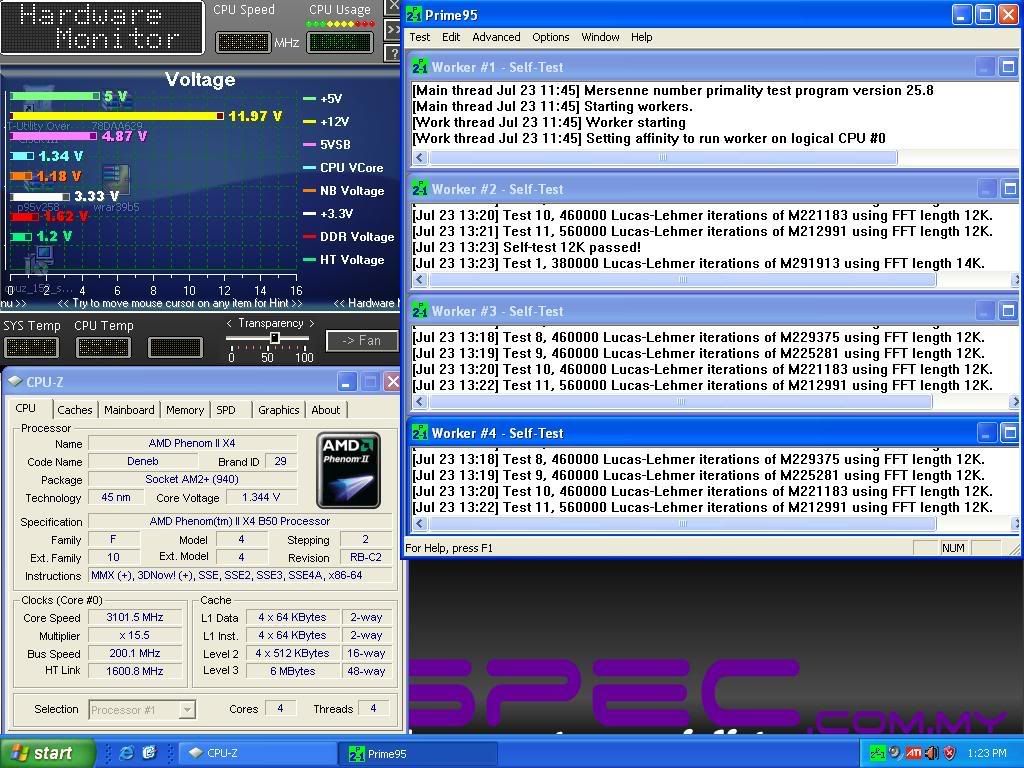
Task: Click the Transparency slider handle
Action: pyautogui.click(x=274, y=339)
